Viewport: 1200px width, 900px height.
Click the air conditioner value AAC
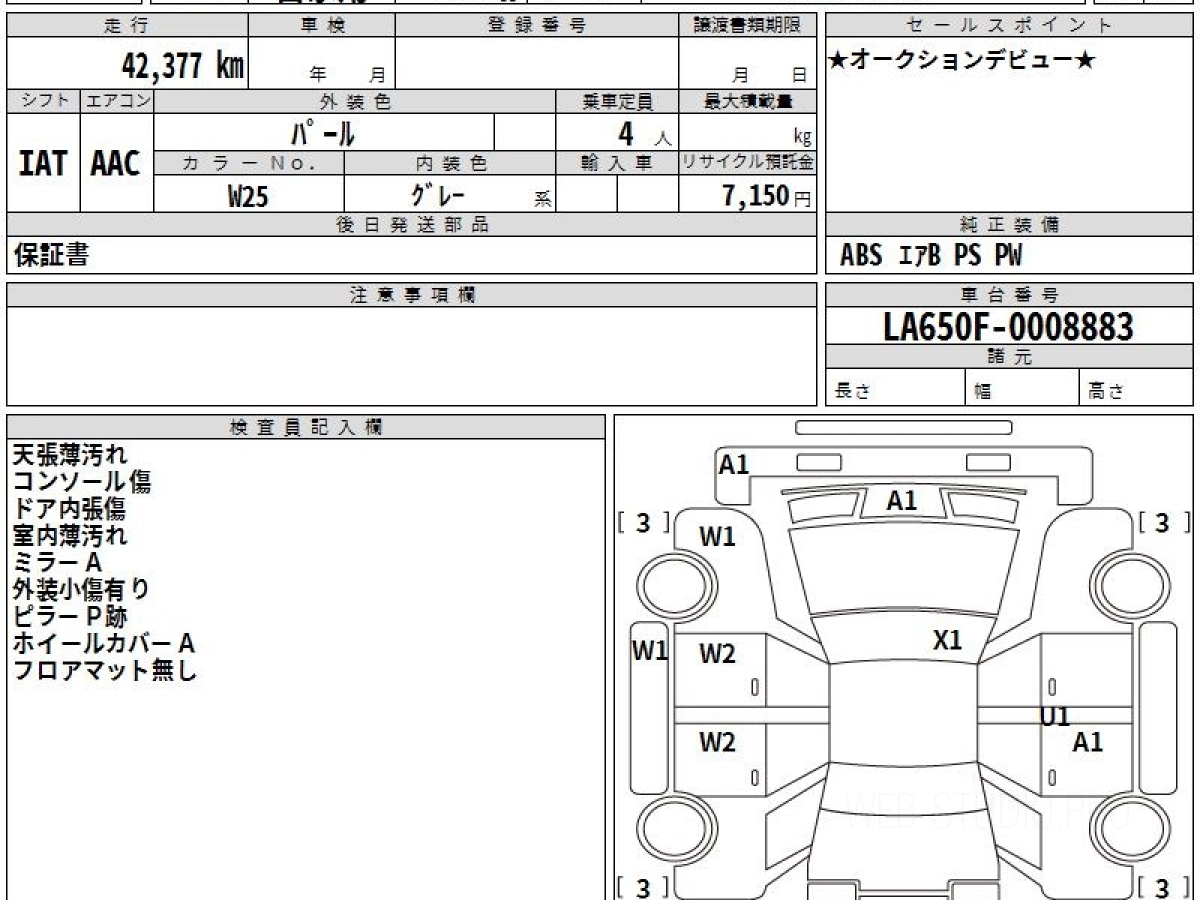pyautogui.click(x=116, y=163)
